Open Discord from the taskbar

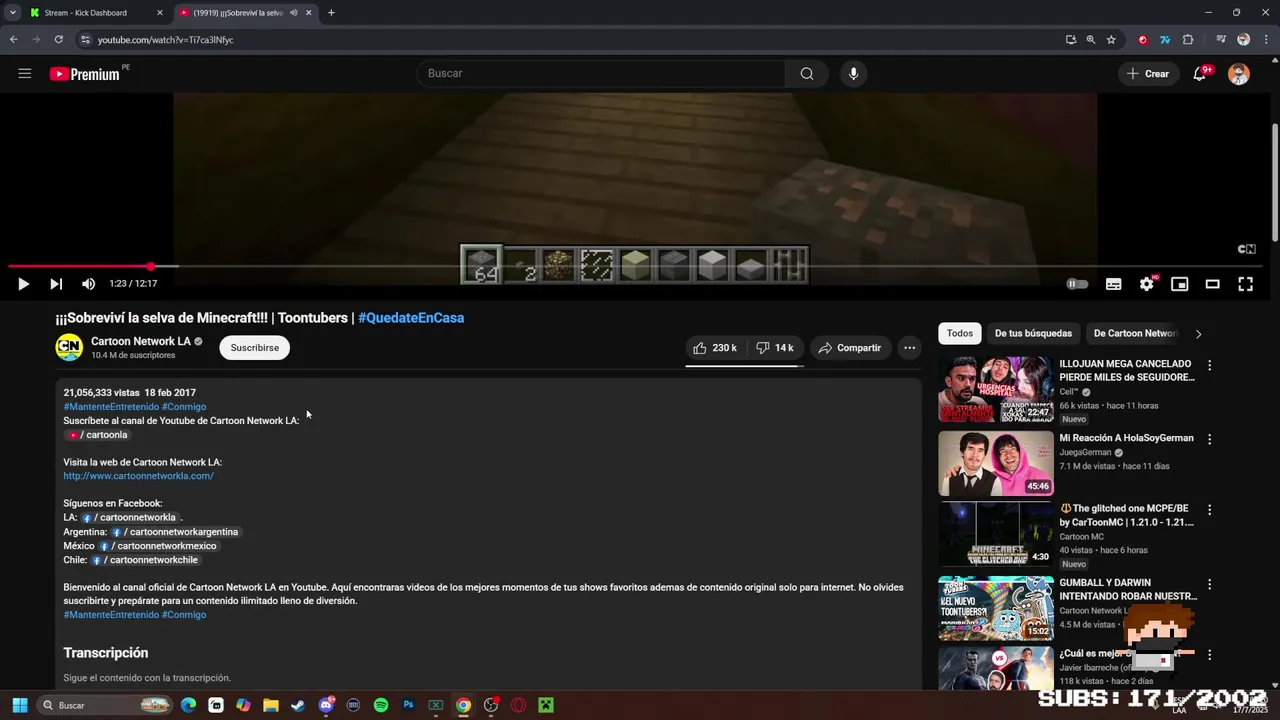[x=326, y=705]
